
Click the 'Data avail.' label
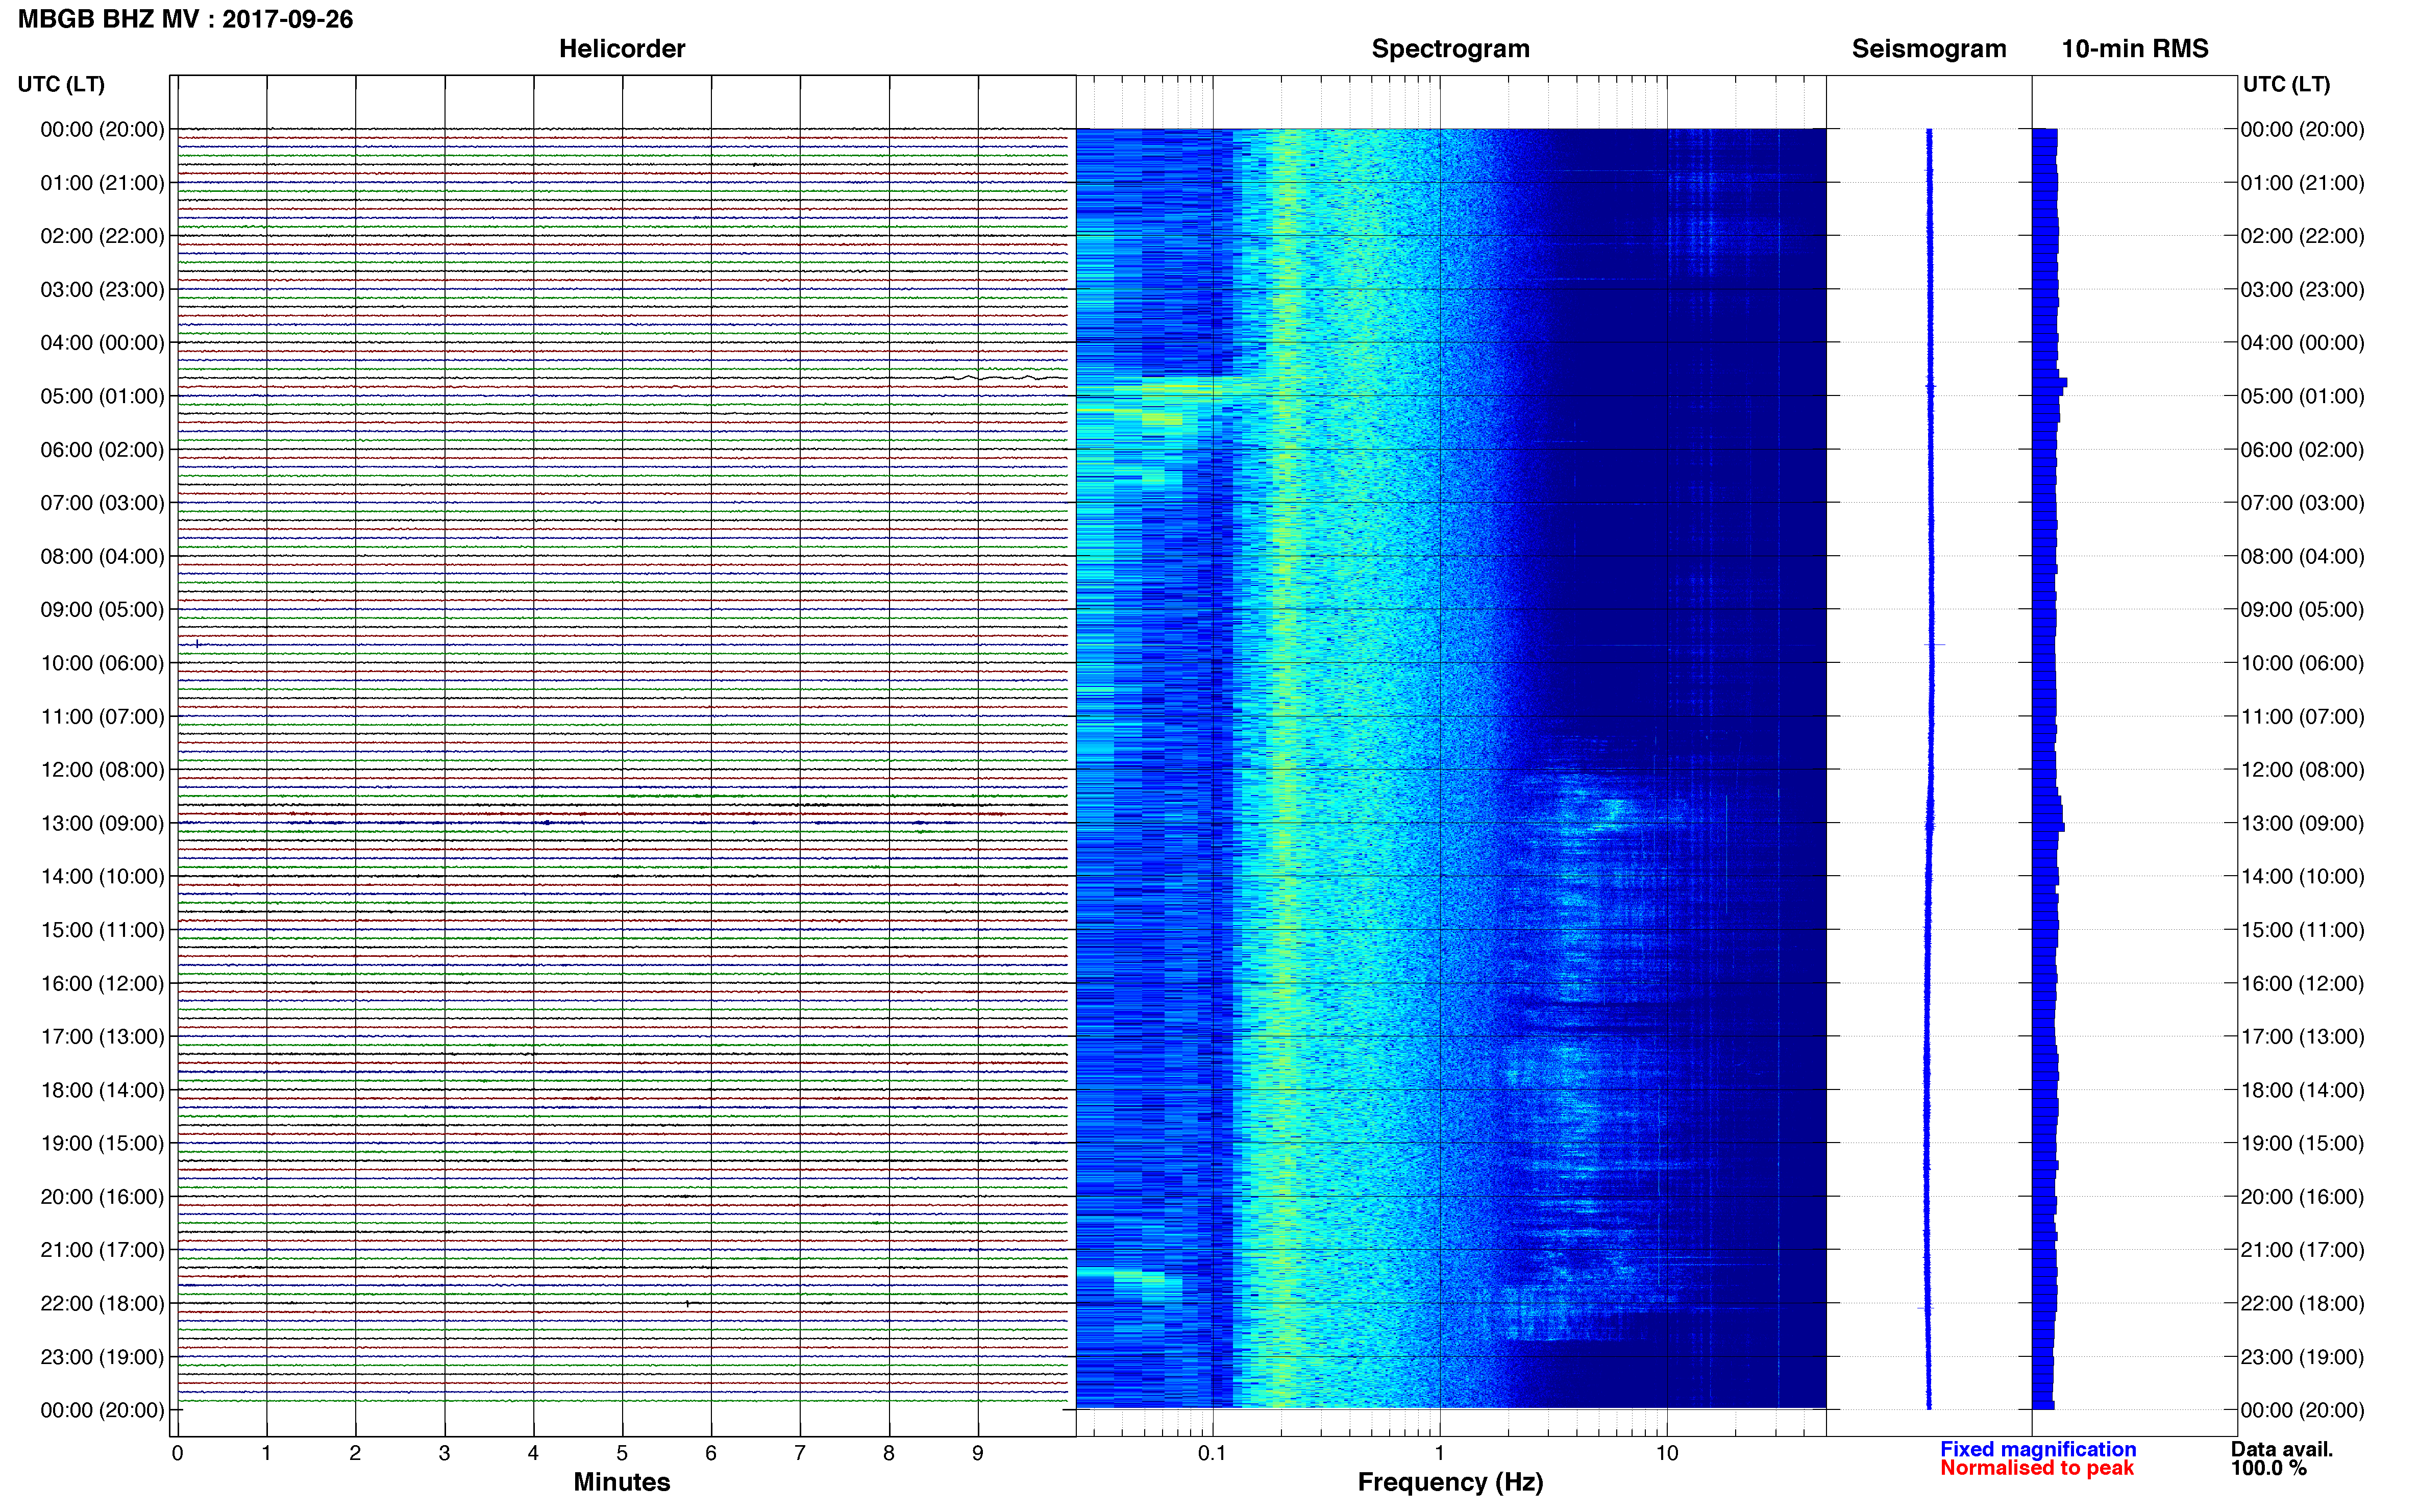2282,1449
